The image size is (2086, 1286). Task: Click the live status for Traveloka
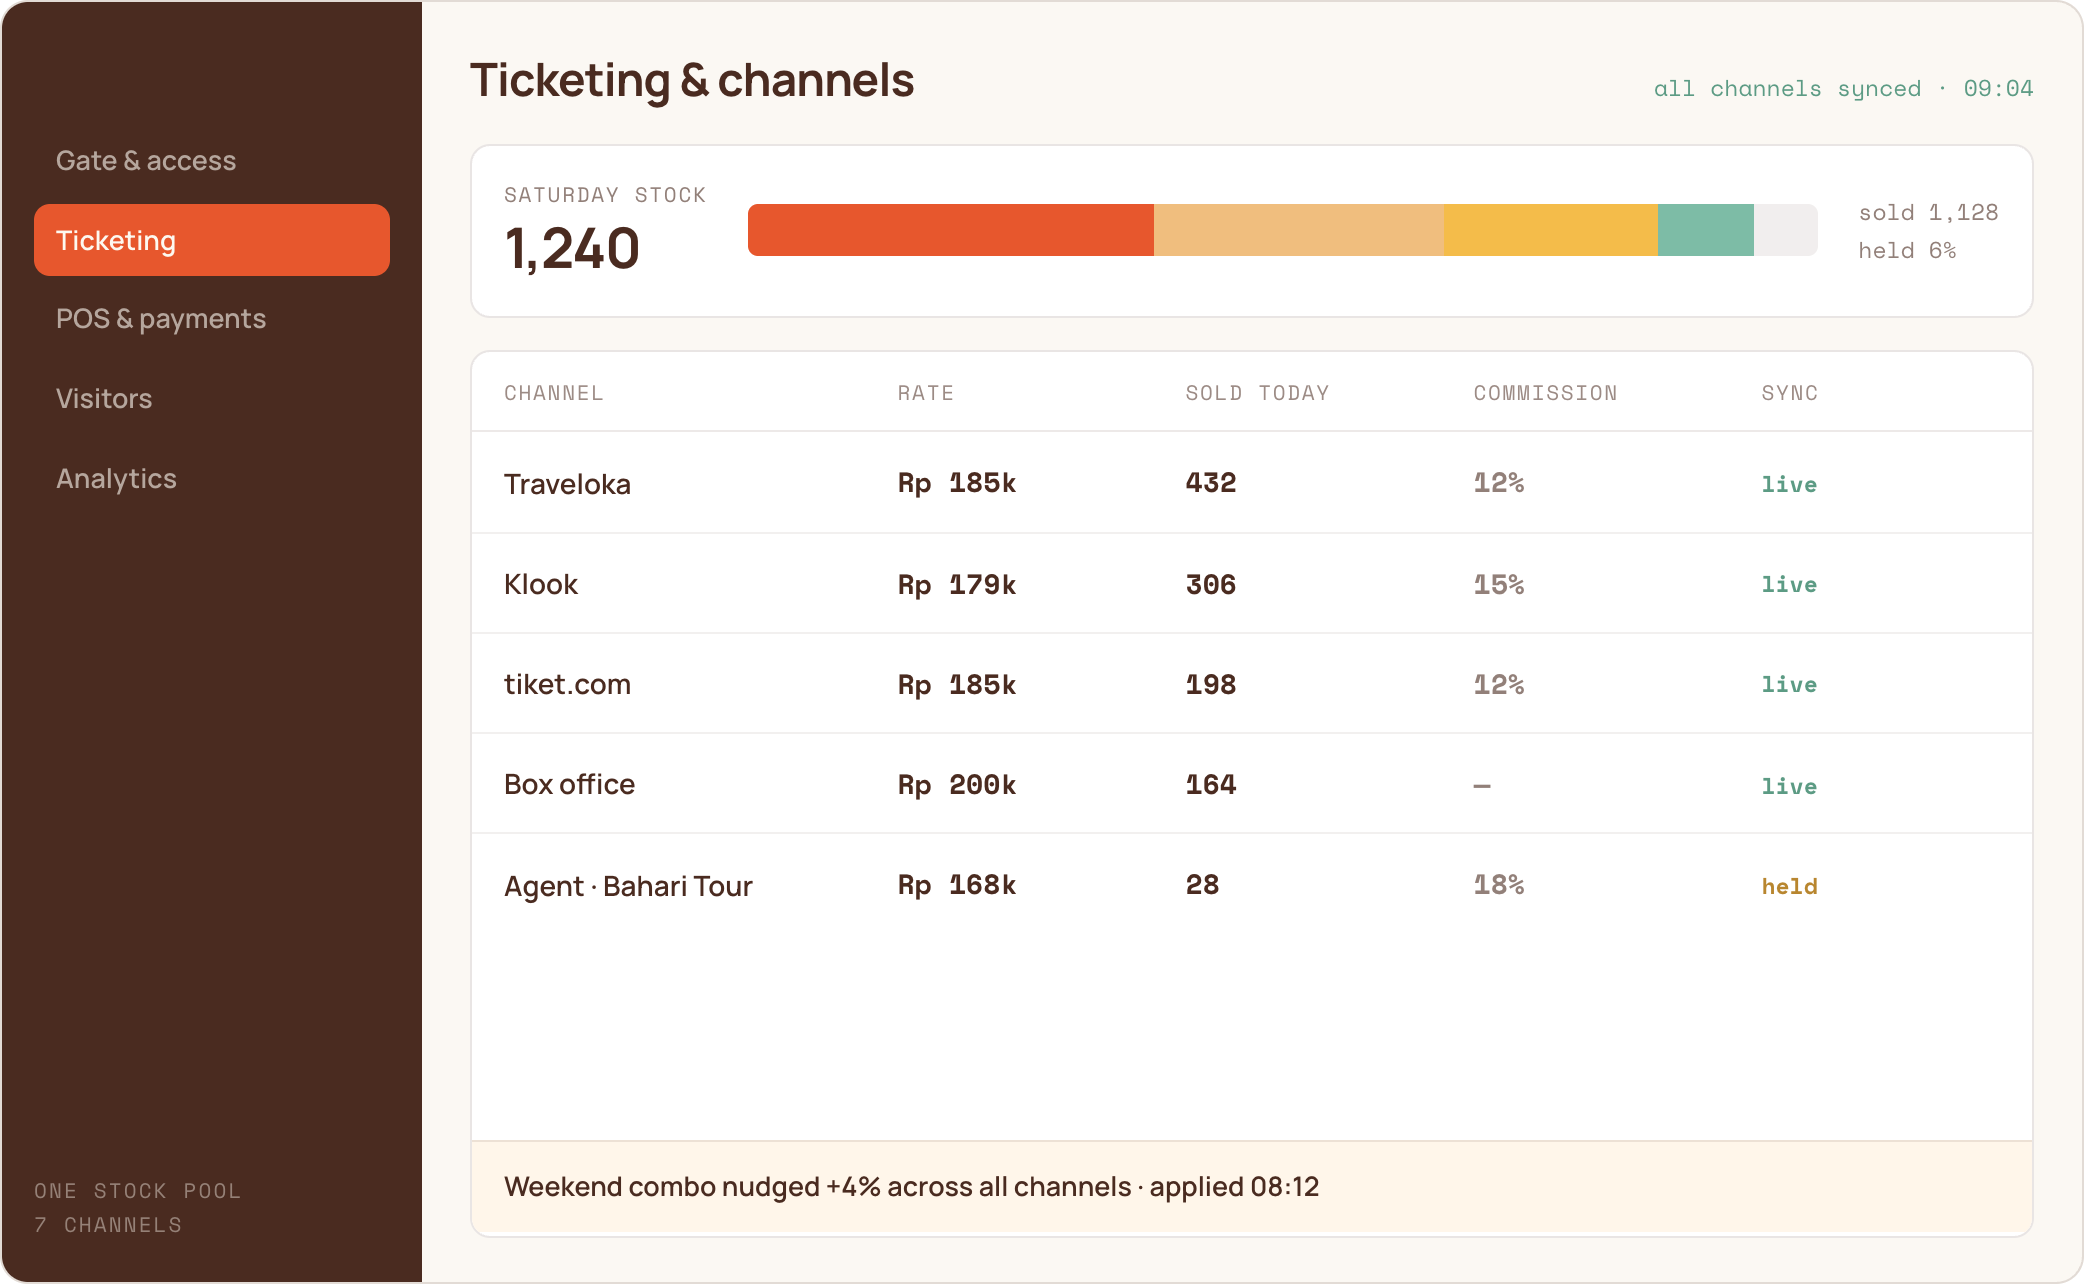point(1789,484)
